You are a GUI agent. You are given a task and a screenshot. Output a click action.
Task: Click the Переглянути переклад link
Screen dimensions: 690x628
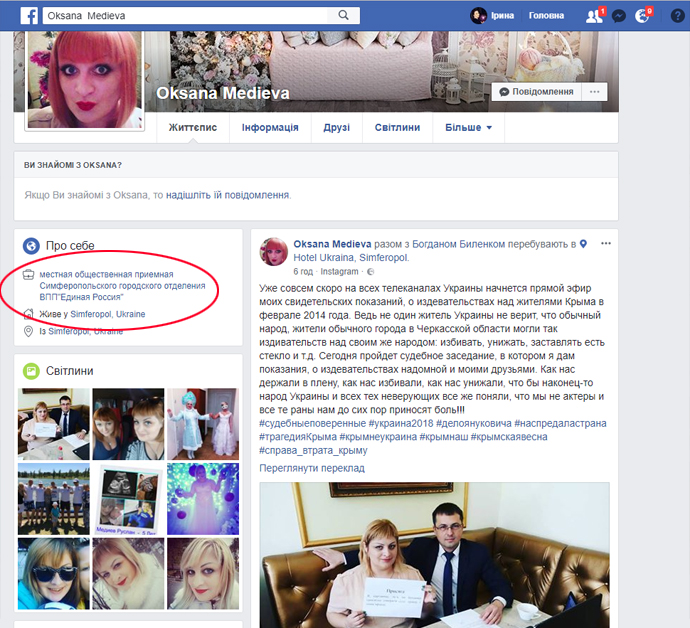311,468
